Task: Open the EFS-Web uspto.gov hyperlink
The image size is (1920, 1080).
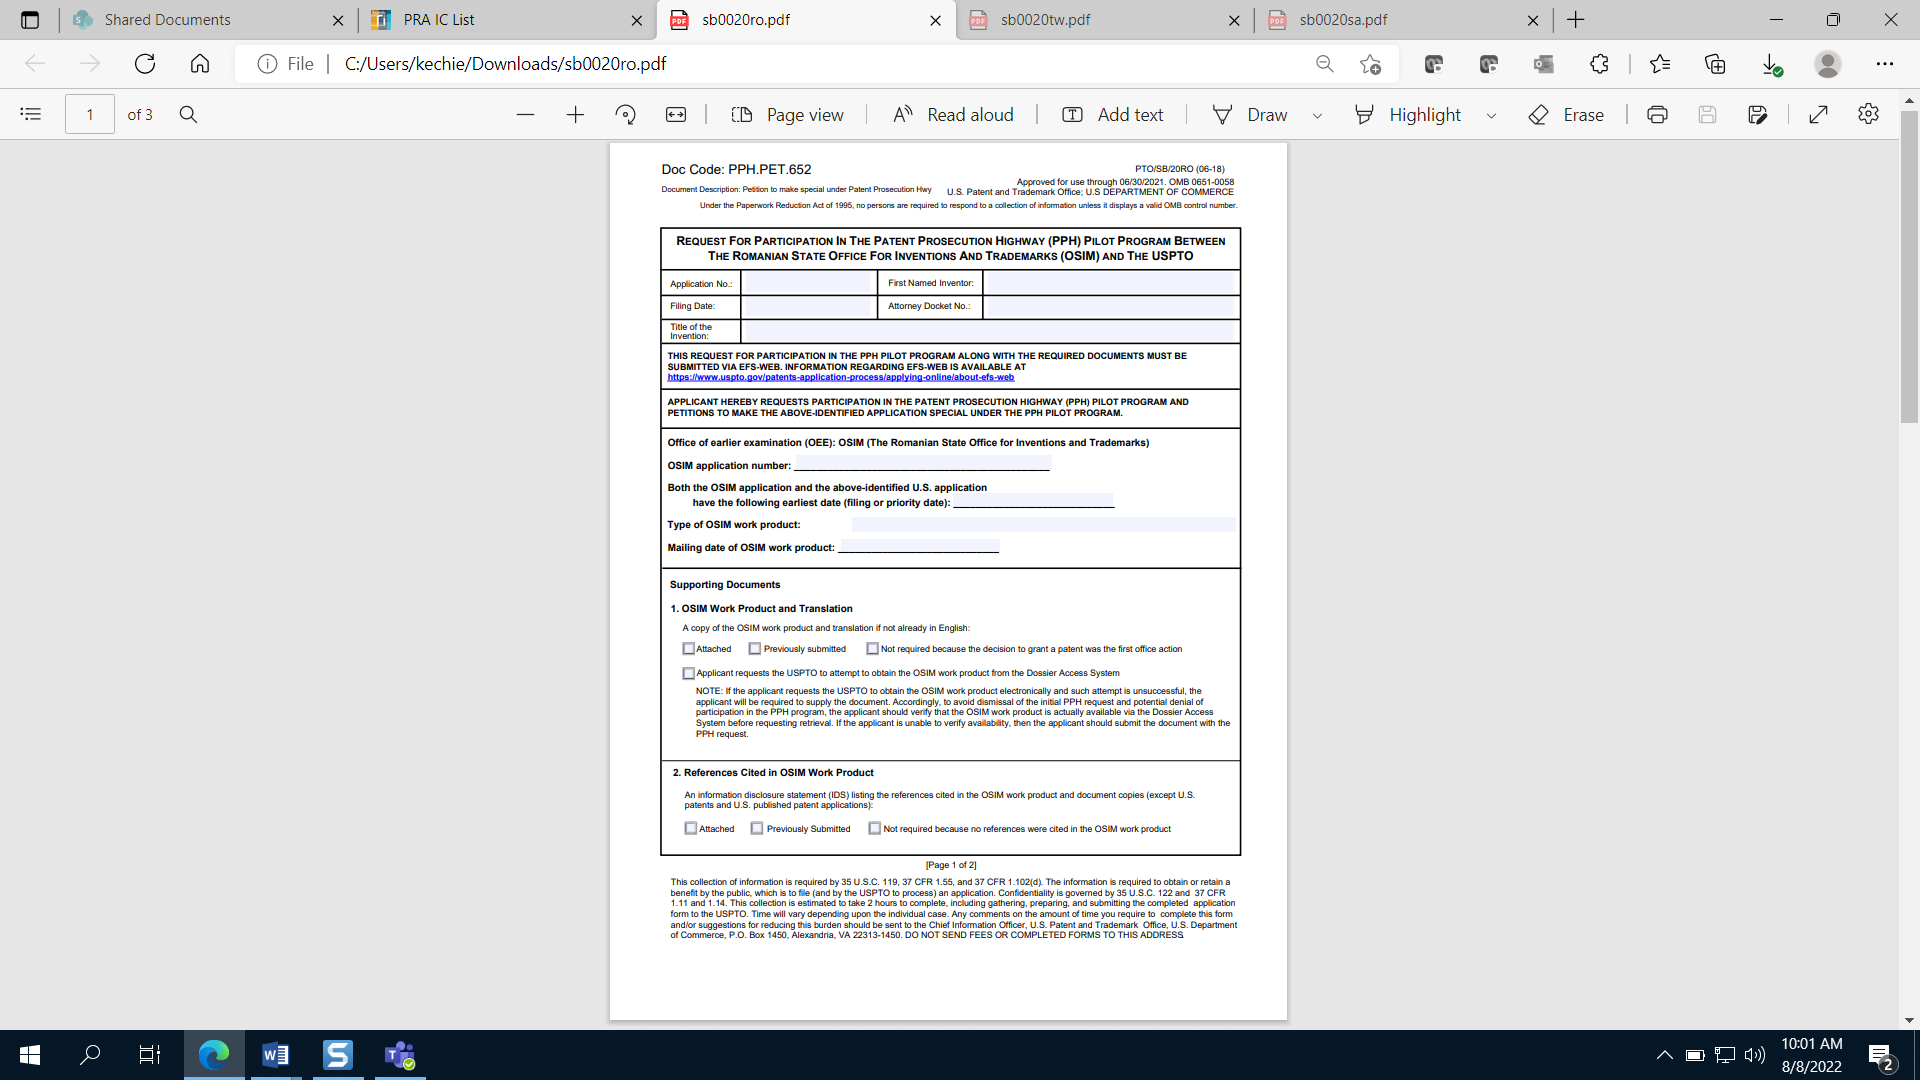Action: click(840, 378)
